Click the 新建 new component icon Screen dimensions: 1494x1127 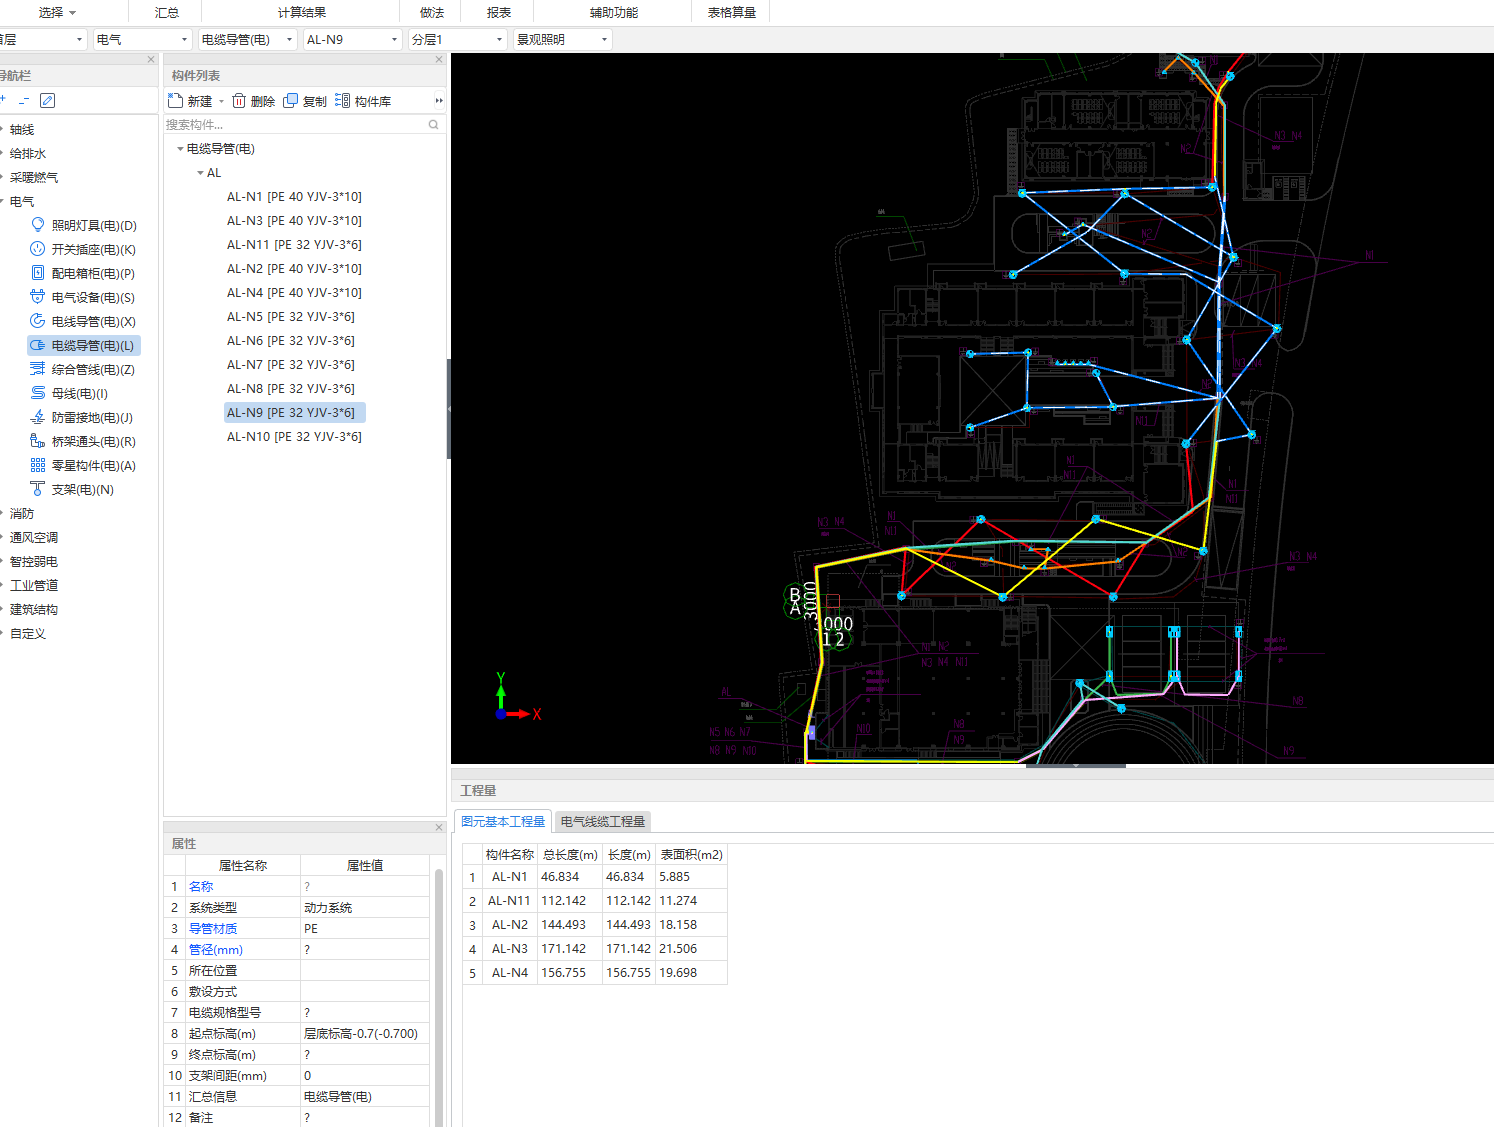pyautogui.click(x=176, y=101)
